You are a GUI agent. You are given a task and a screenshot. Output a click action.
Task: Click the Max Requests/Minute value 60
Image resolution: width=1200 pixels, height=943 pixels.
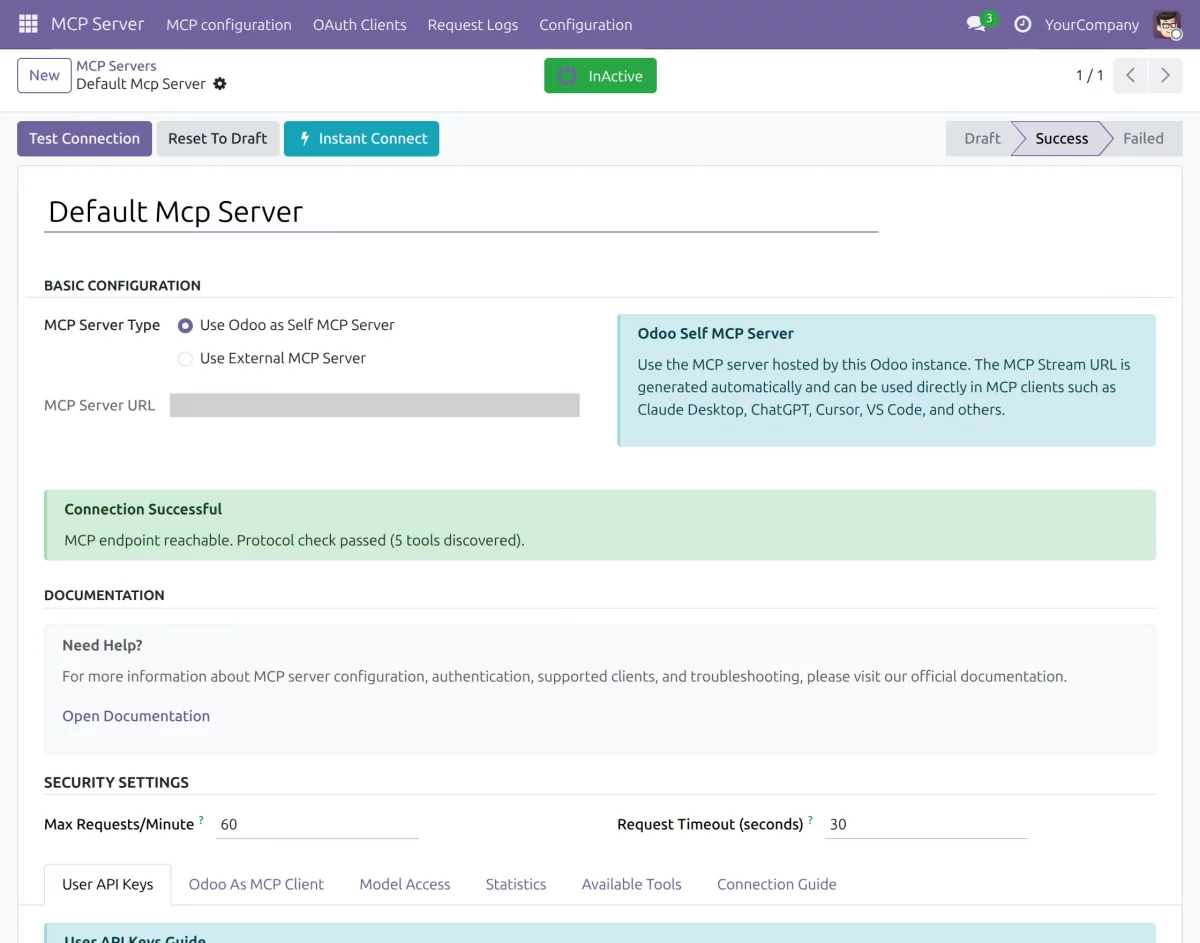pyautogui.click(x=318, y=825)
